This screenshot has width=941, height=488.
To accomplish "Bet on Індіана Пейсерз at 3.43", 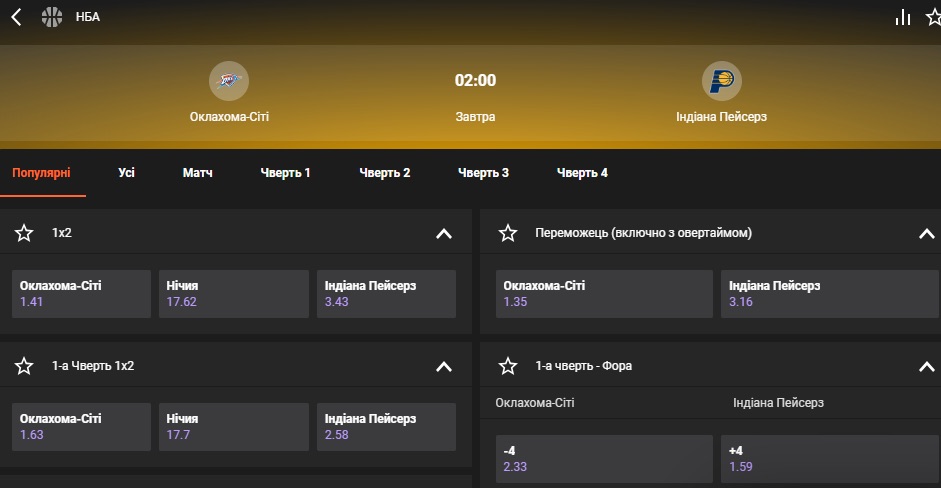I will click(x=386, y=294).
